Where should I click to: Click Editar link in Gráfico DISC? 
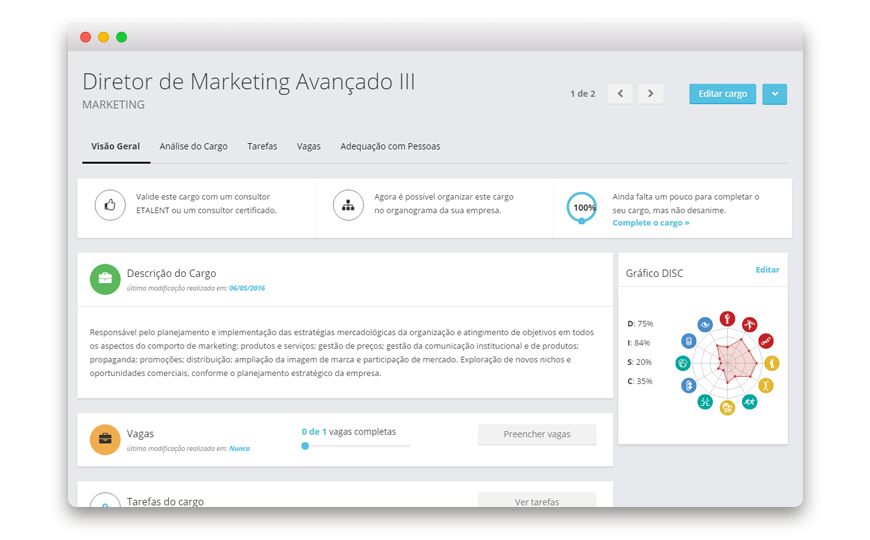[767, 270]
